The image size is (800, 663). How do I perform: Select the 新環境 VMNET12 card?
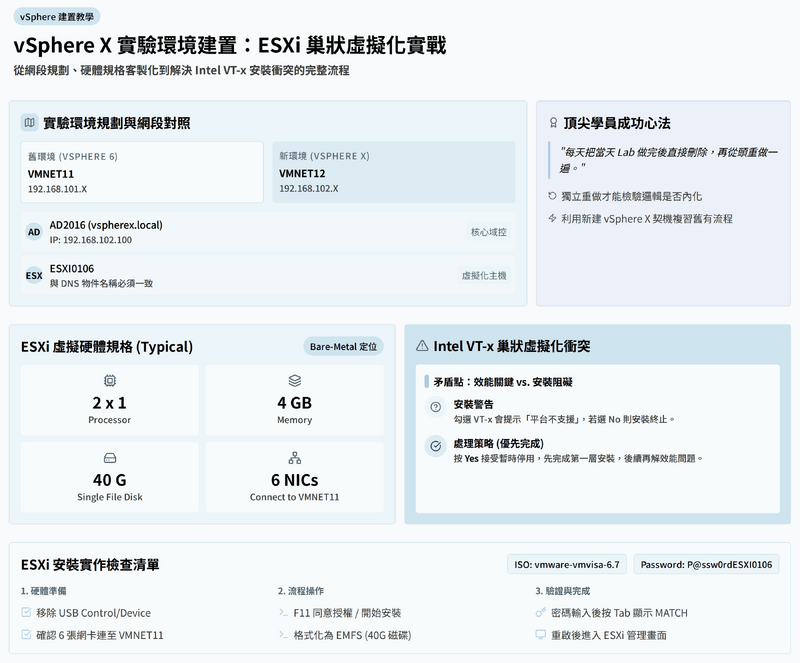[x=393, y=172]
